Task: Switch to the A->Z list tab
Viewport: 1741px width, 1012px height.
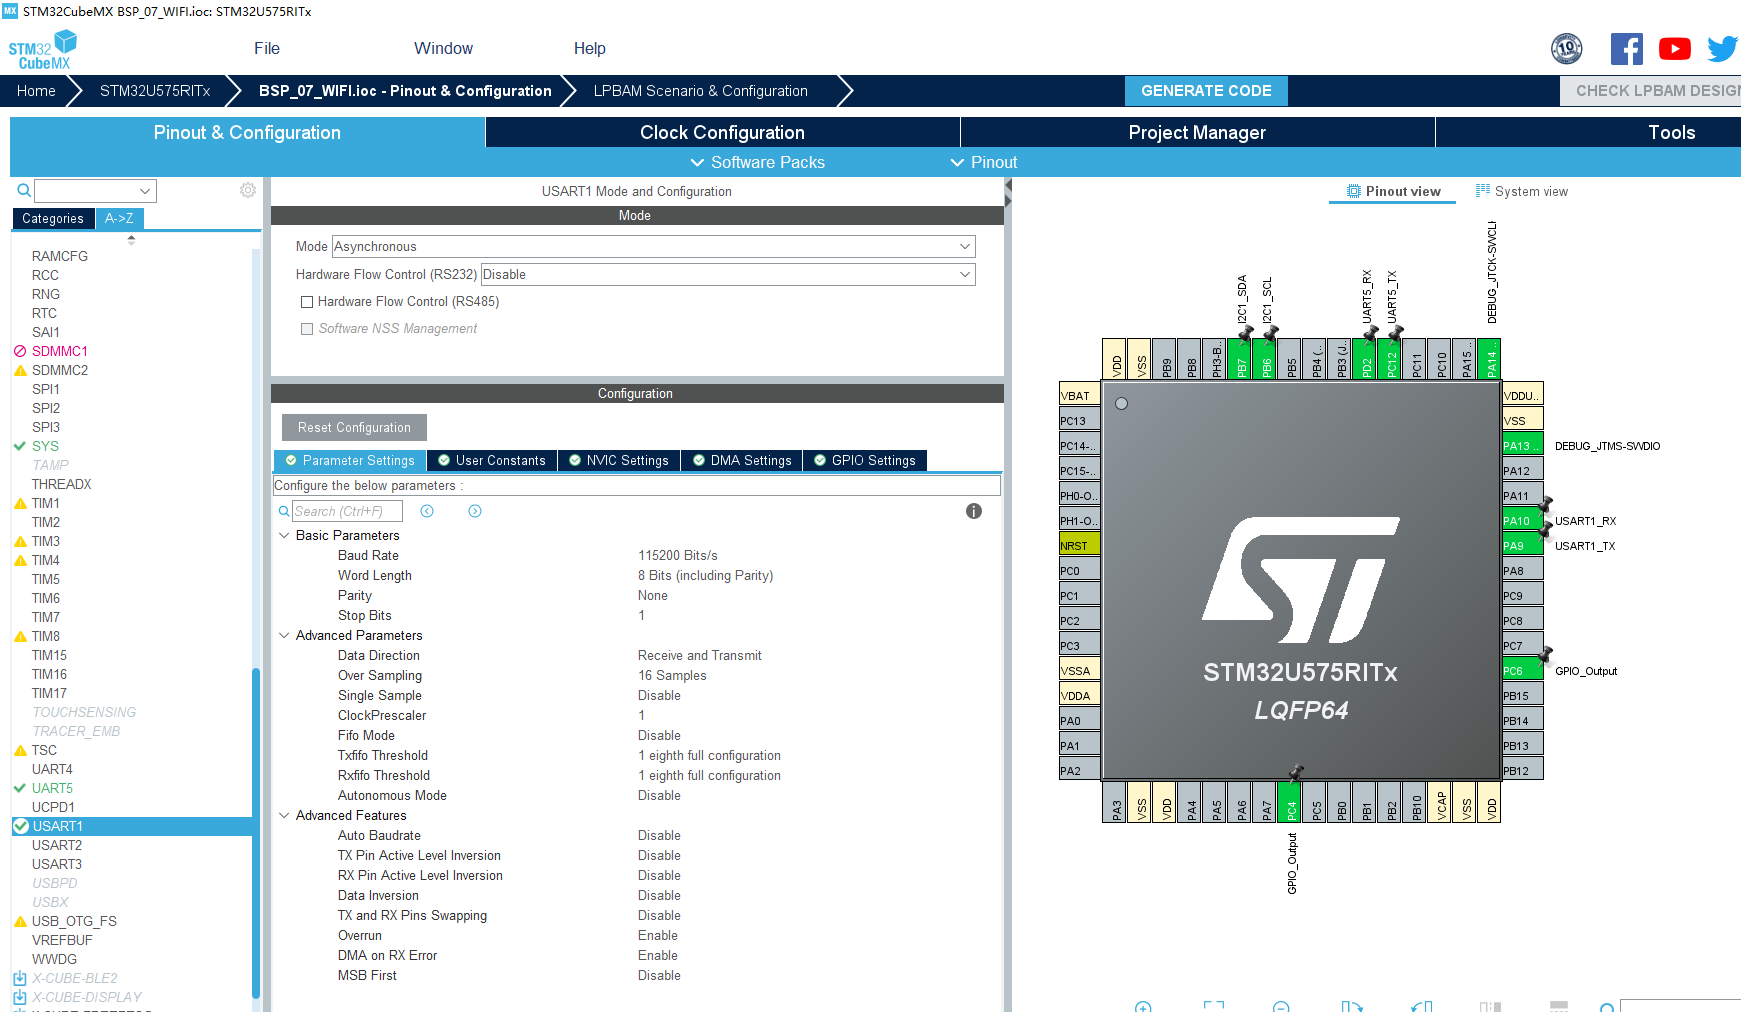Action: pyautogui.click(x=119, y=218)
